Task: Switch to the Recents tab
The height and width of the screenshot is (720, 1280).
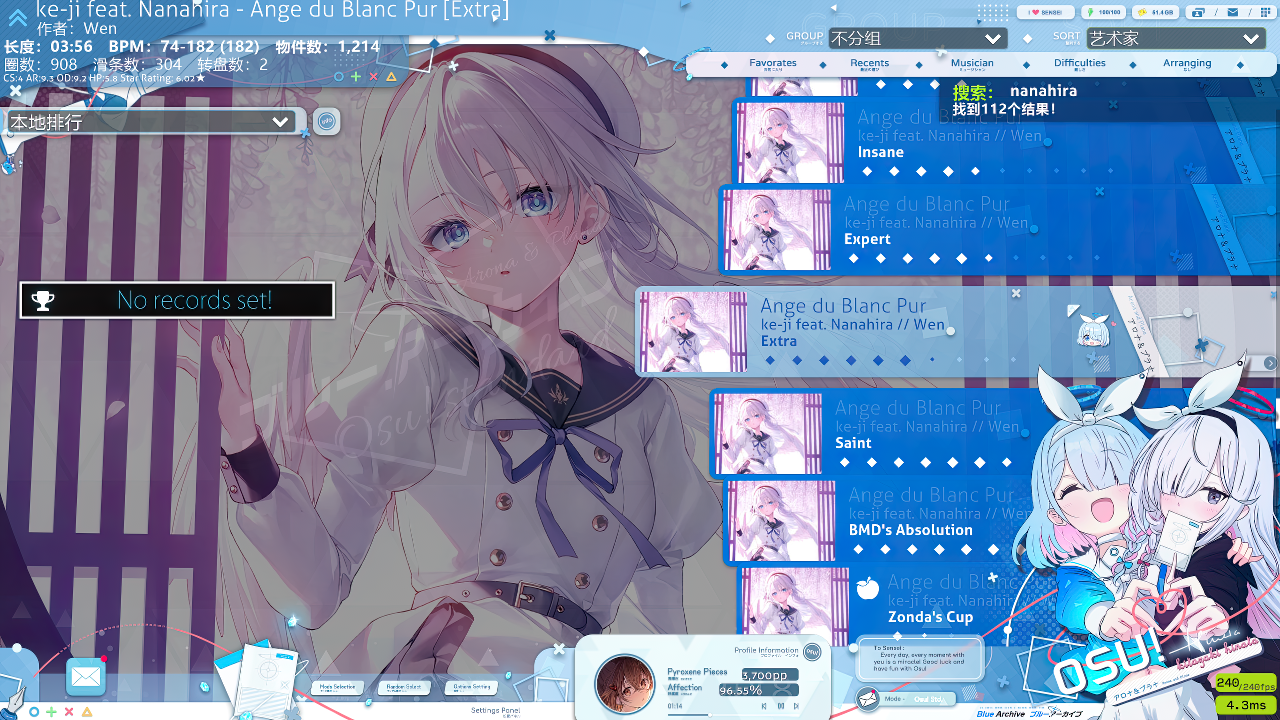Action: (870, 64)
